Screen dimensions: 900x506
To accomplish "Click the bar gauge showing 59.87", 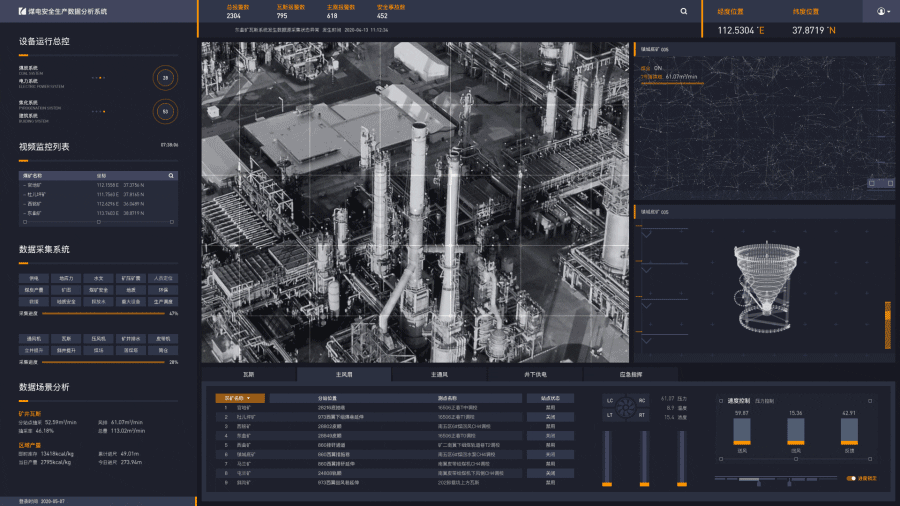I will tap(742, 431).
